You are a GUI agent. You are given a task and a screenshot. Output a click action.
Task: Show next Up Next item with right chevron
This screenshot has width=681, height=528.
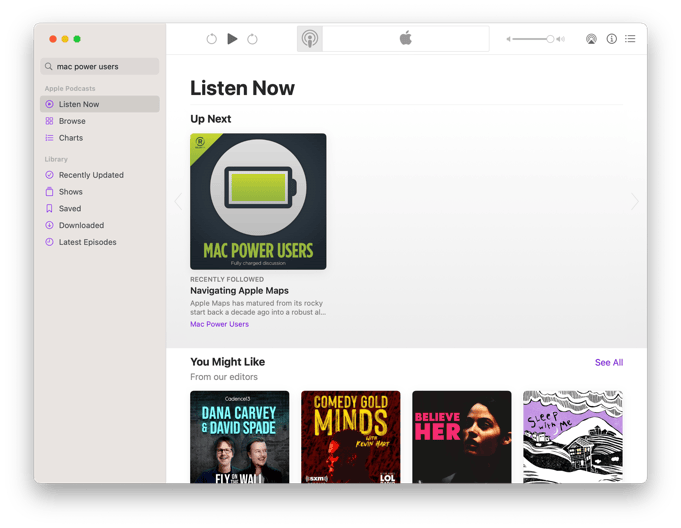pyautogui.click(x=635, y=201)
